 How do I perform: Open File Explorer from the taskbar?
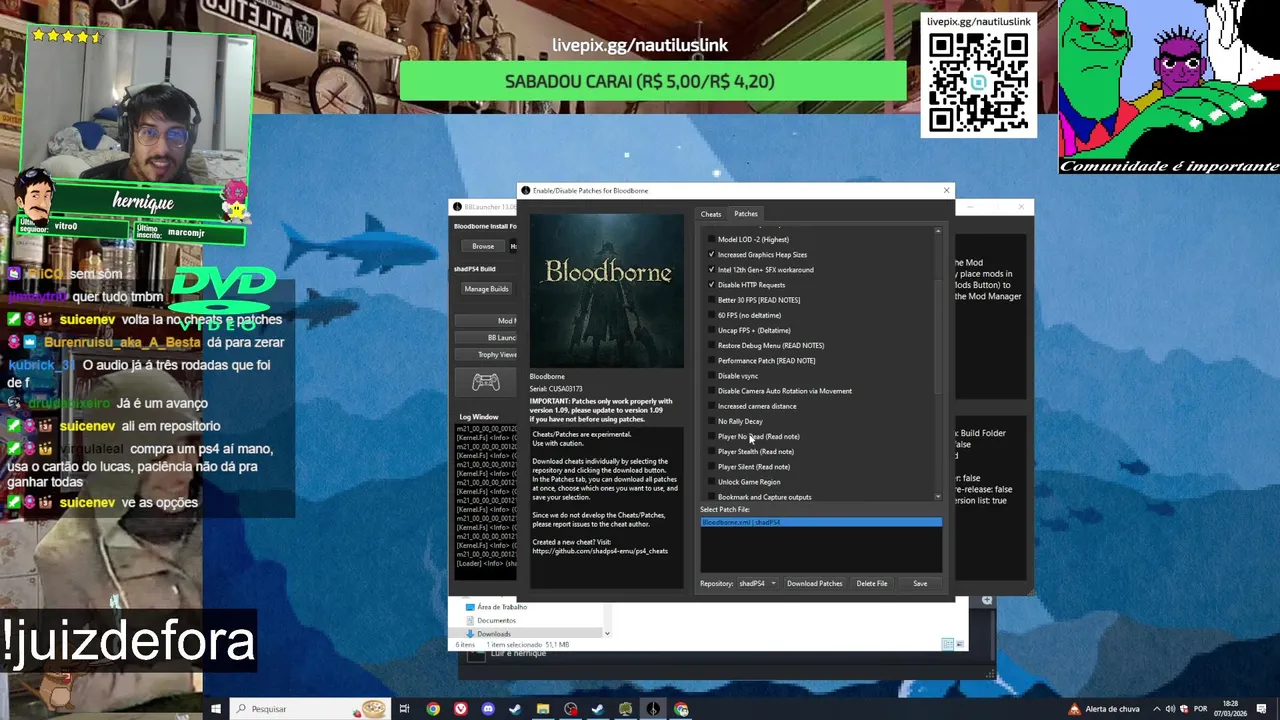(542, 709)
